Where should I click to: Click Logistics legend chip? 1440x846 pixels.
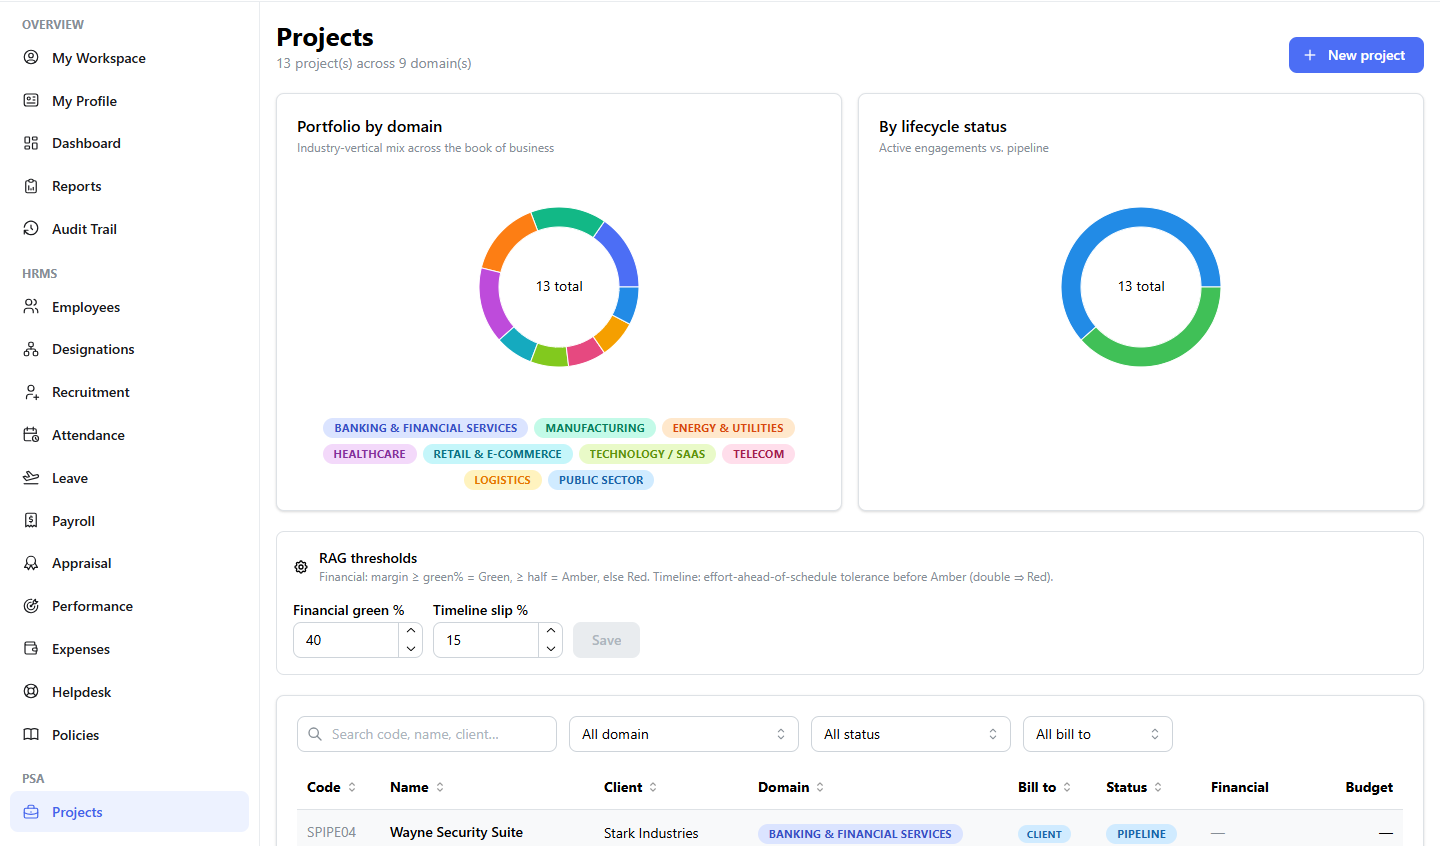pyautogui.click(x=502, y=480)
